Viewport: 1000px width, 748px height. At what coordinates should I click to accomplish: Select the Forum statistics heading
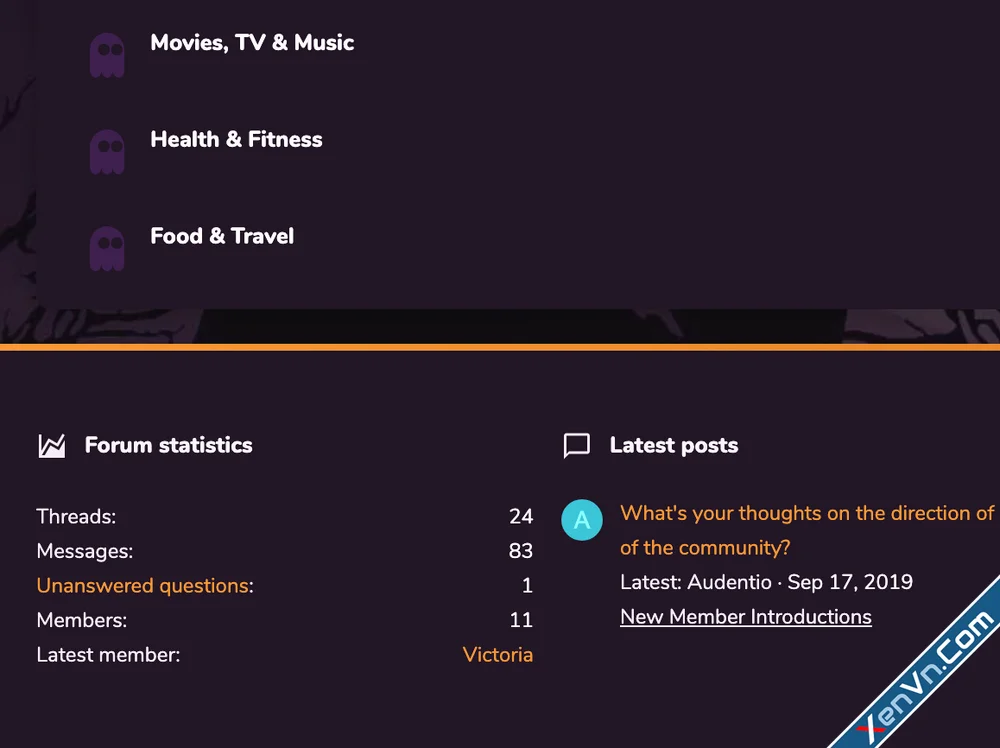click(168, 445)
